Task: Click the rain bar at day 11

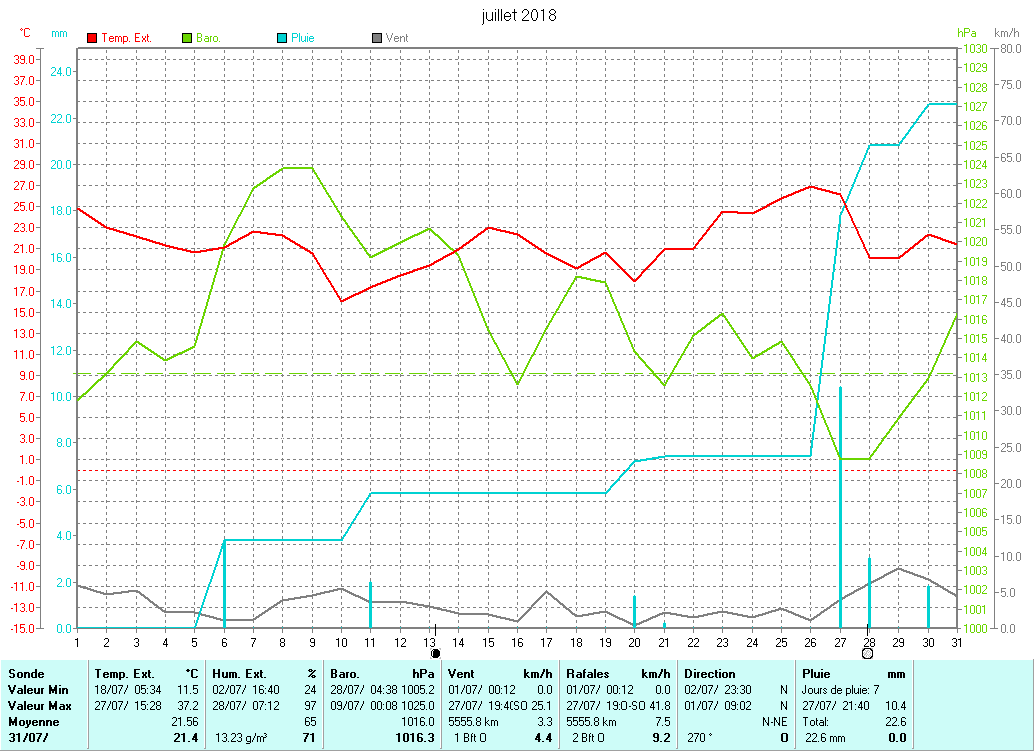Action: point(371,604)
